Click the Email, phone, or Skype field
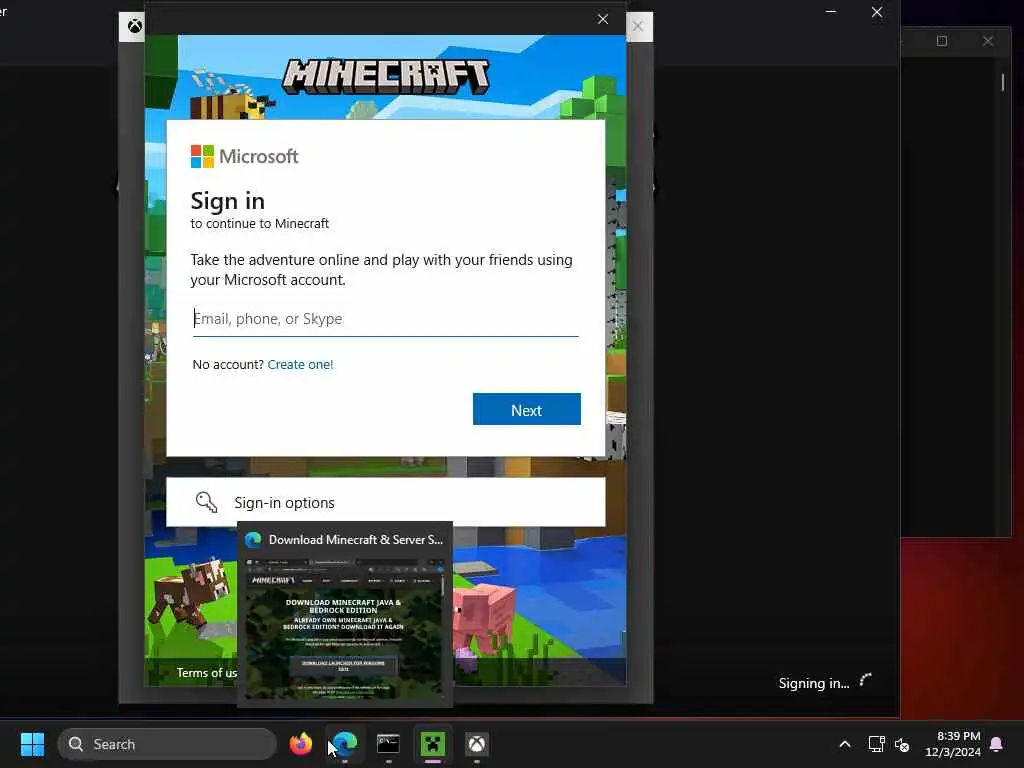1024x768 pixels. [x=385, y=319]
